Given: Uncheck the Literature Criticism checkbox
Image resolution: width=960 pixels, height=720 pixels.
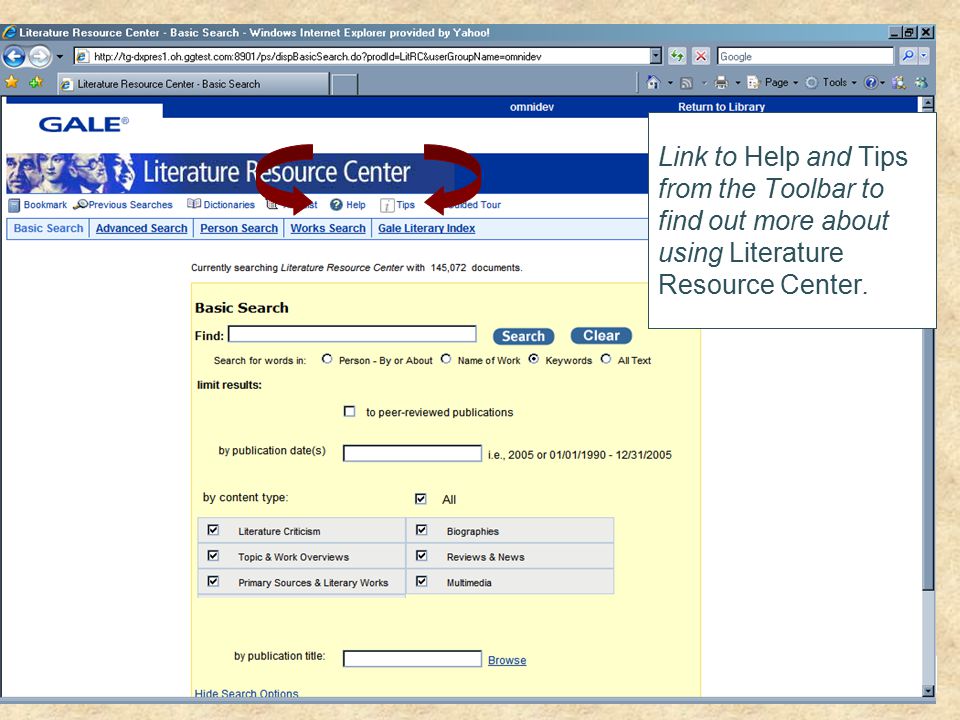Looking at the screenshot, I should coord(213,530).
